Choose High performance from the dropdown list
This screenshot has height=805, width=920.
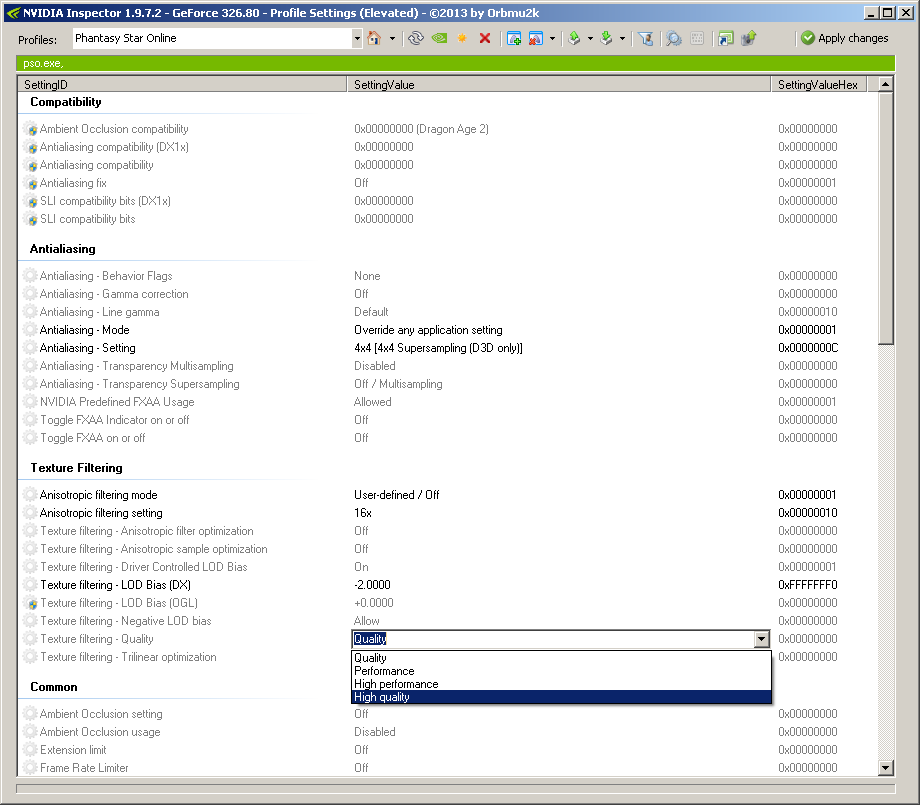562,684
